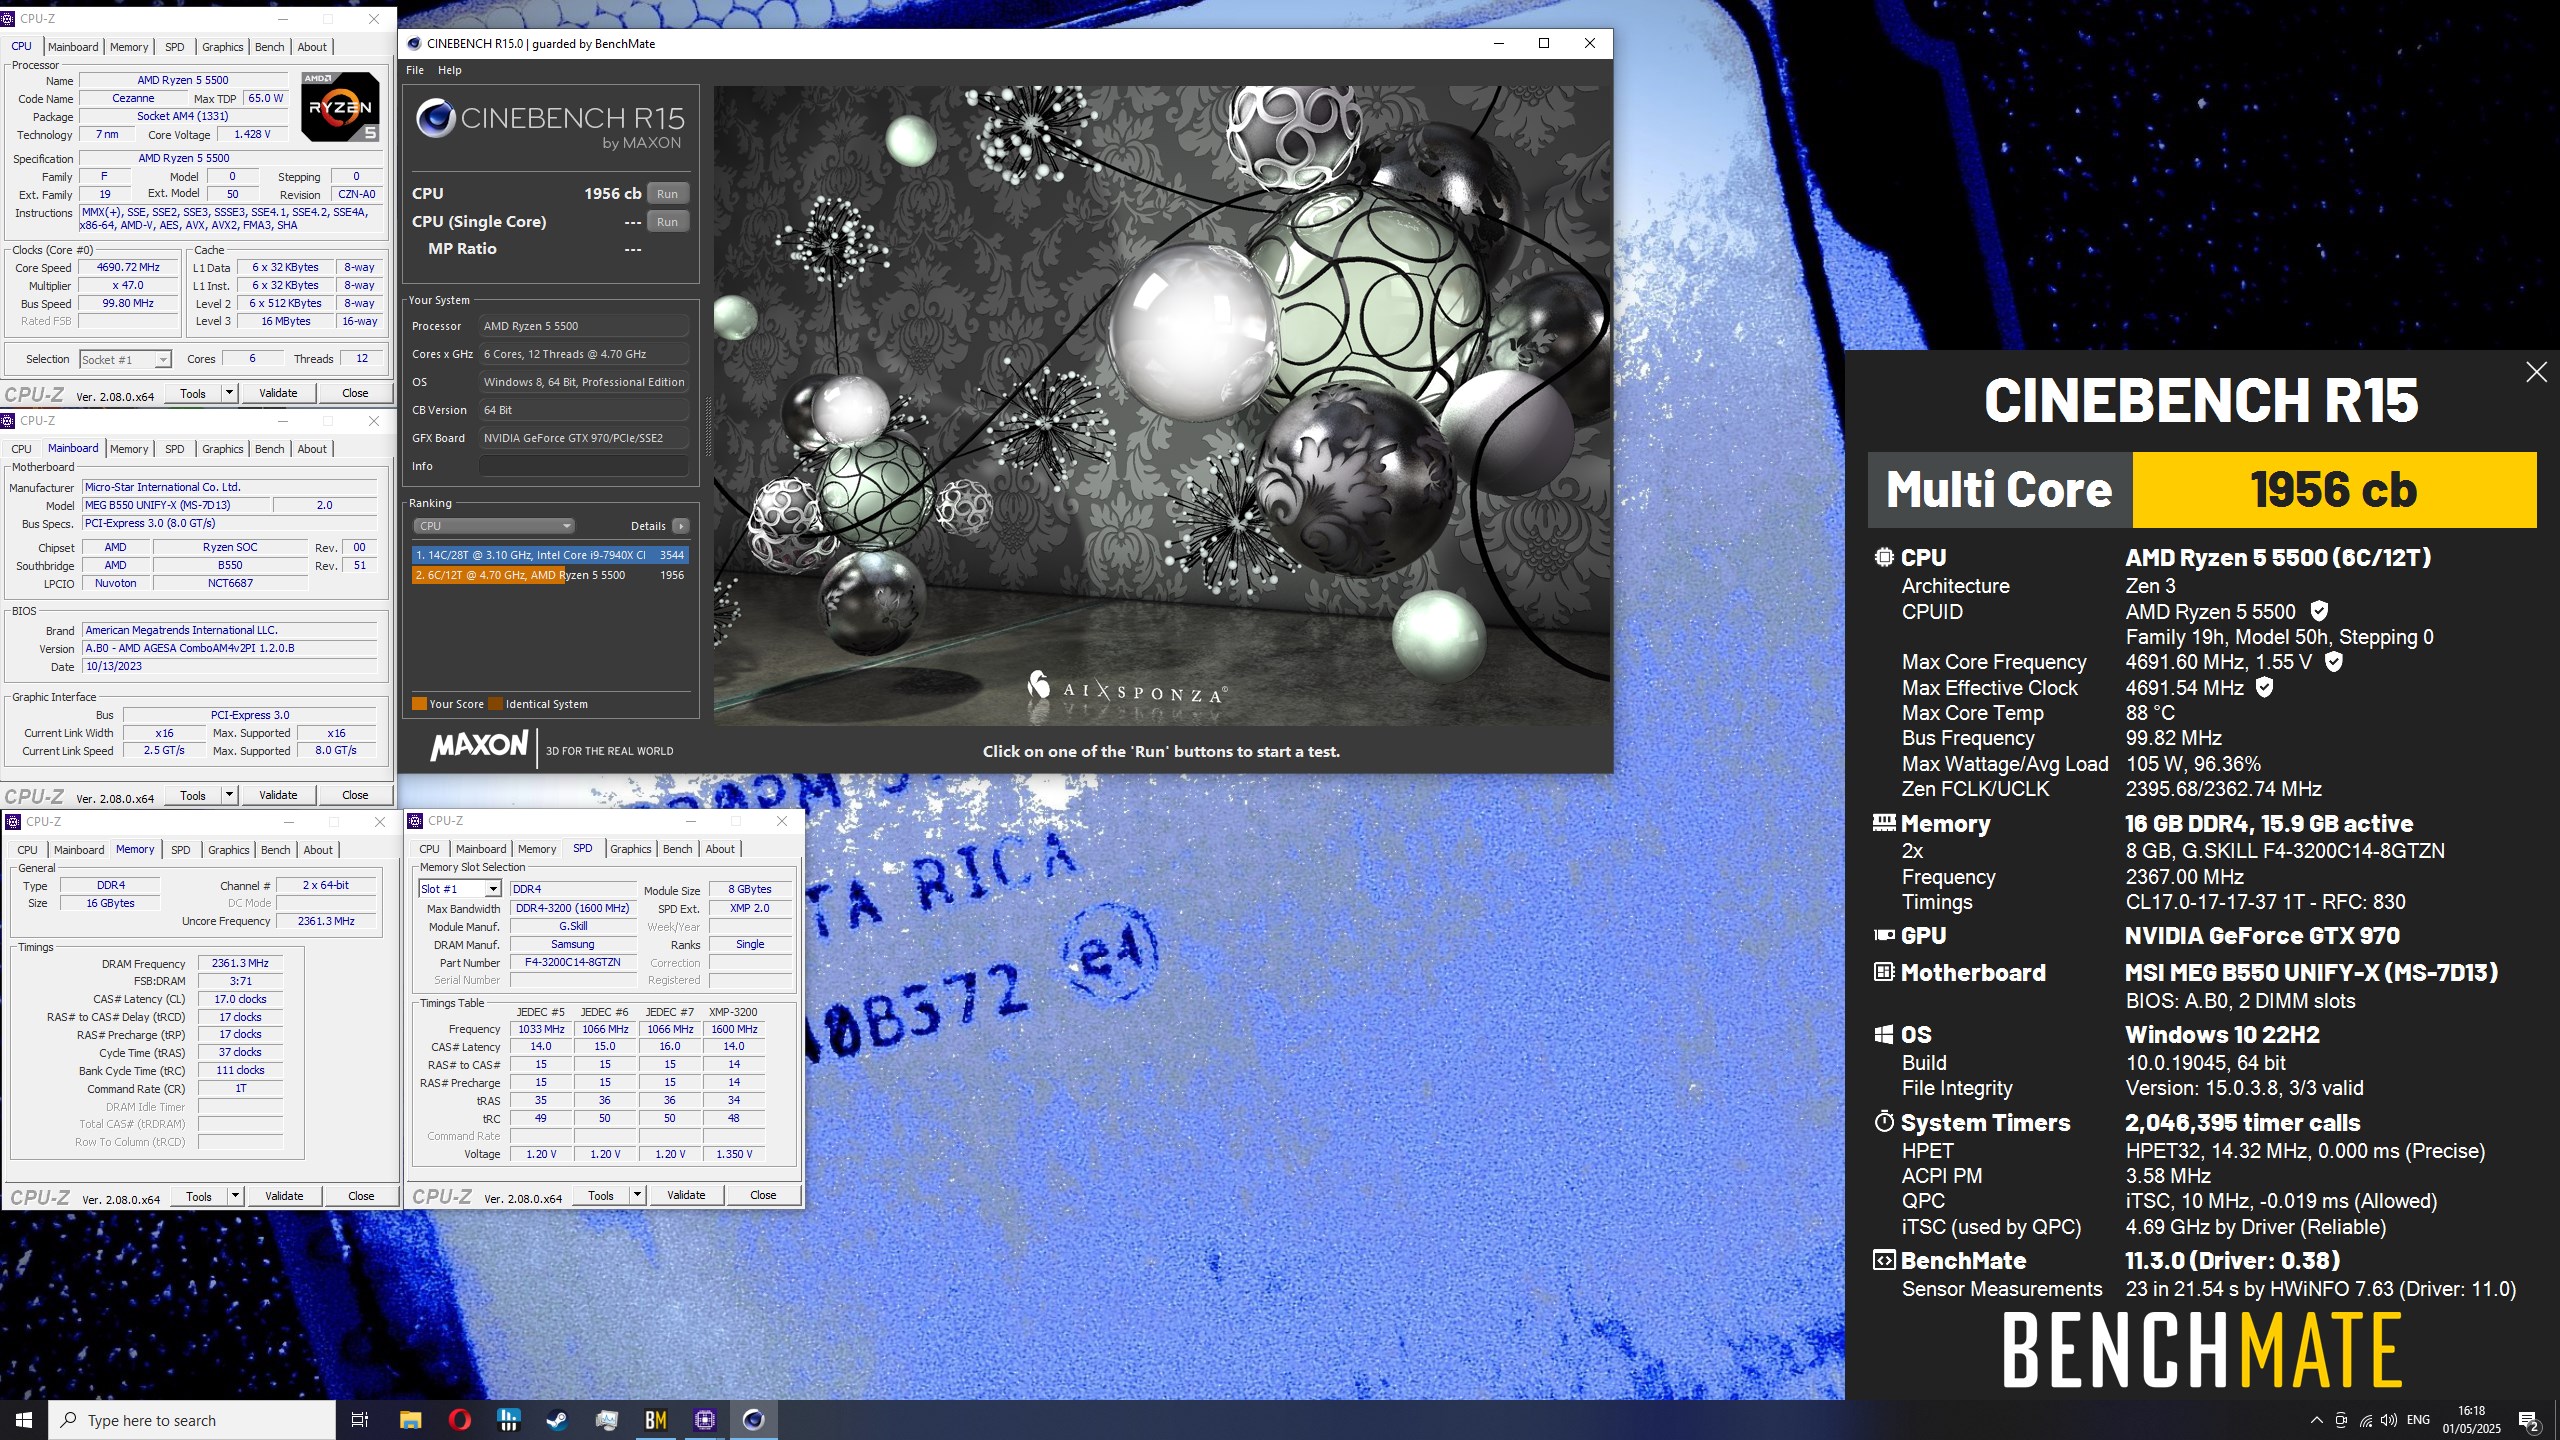The height and width of the screenshot is (1440, 2560).
Task: Close the BenchMate result overlay
Action: tap(2536, 372)
